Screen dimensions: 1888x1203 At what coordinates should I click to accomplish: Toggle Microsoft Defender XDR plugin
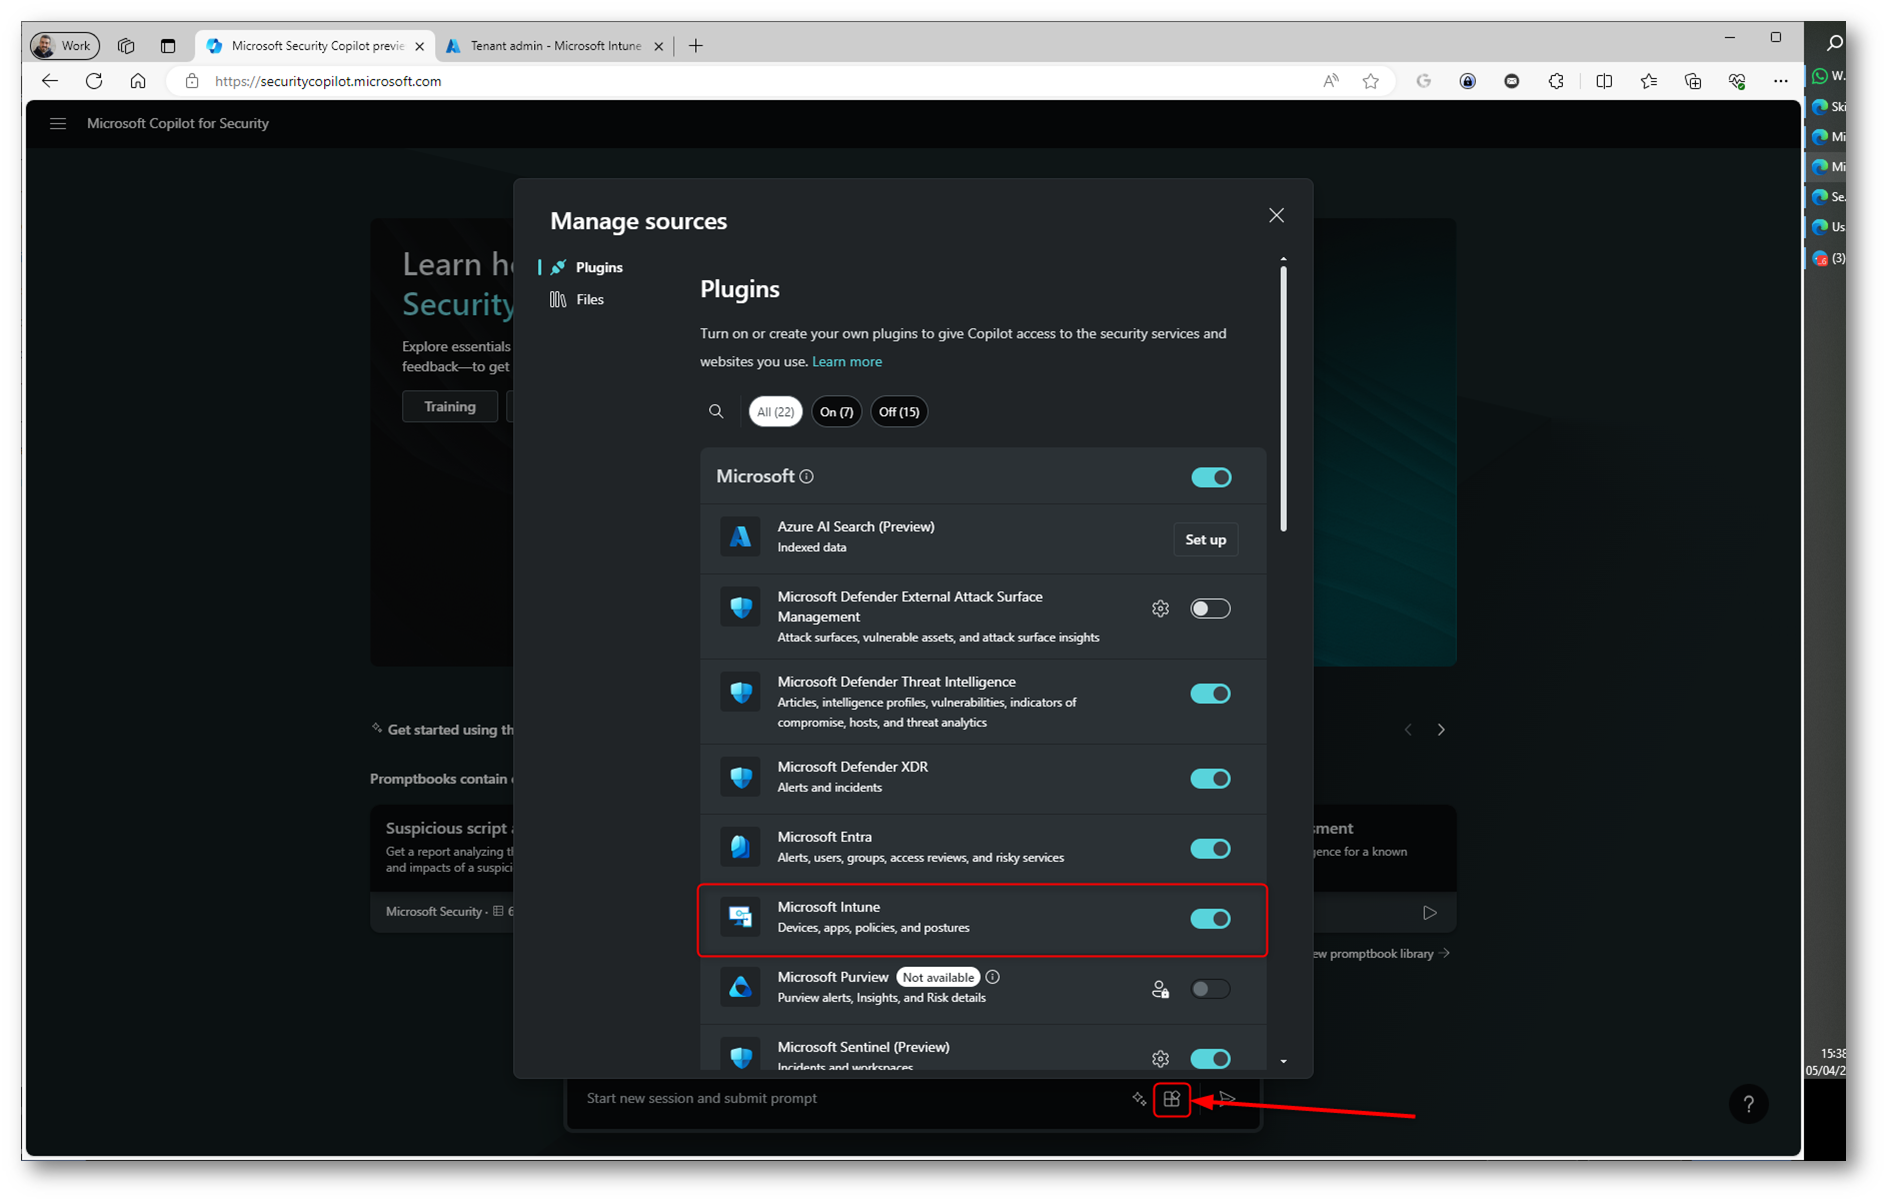pos(1210,778)
